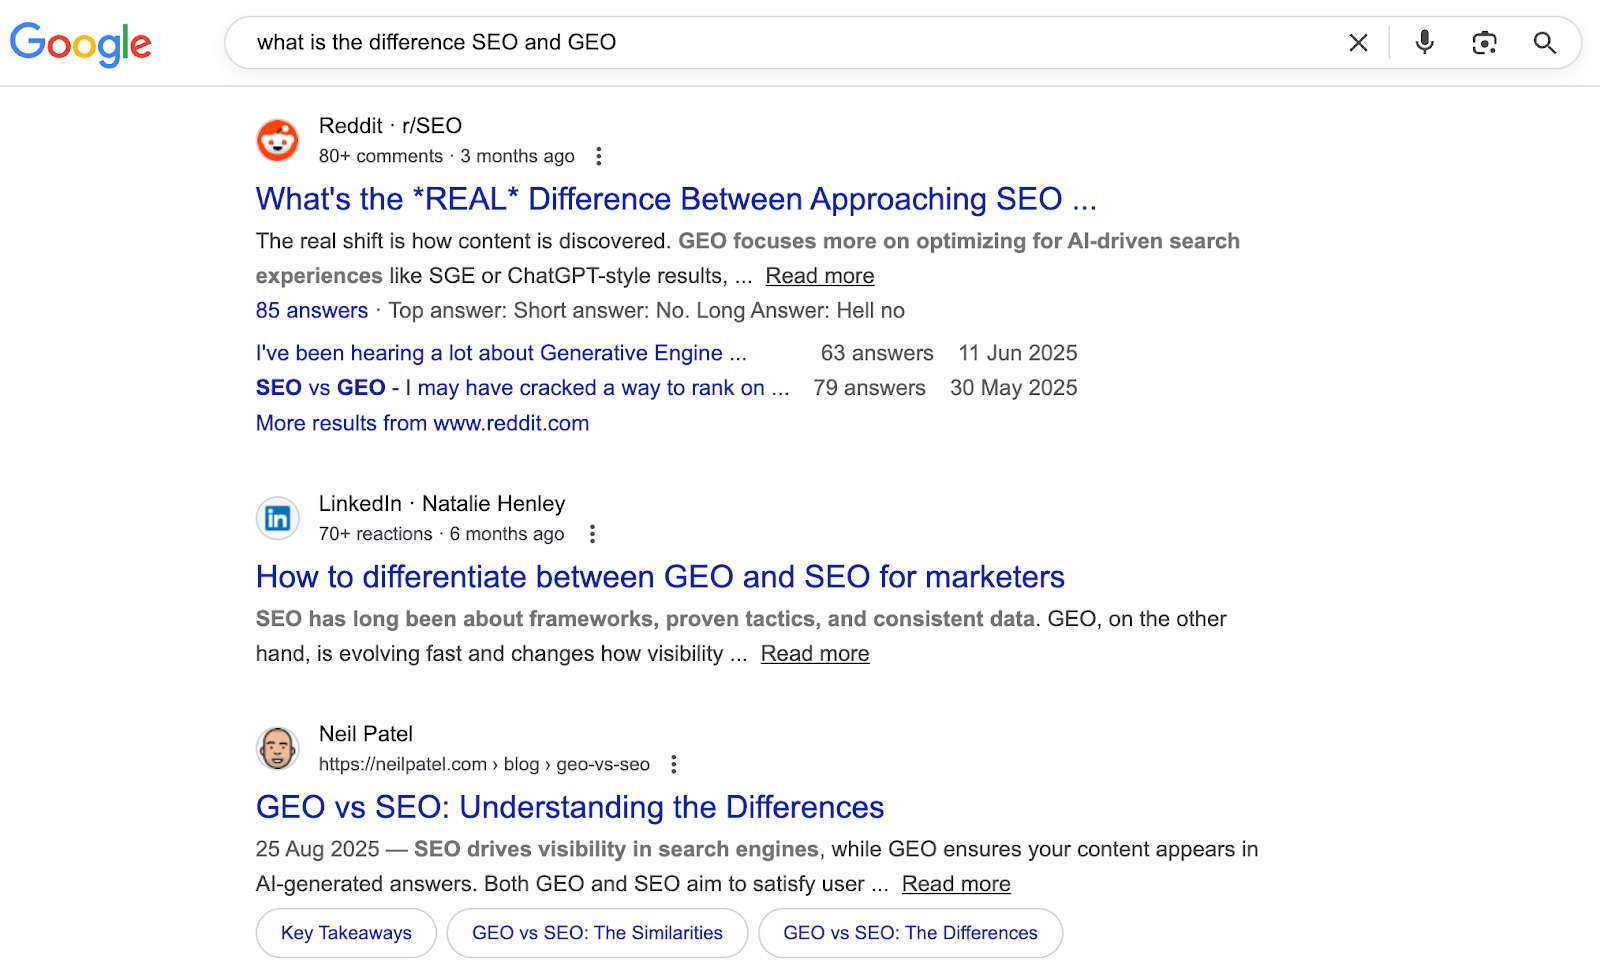Click the LinkedIn favicon icon
1600x978 pixels.
[278, 518]
